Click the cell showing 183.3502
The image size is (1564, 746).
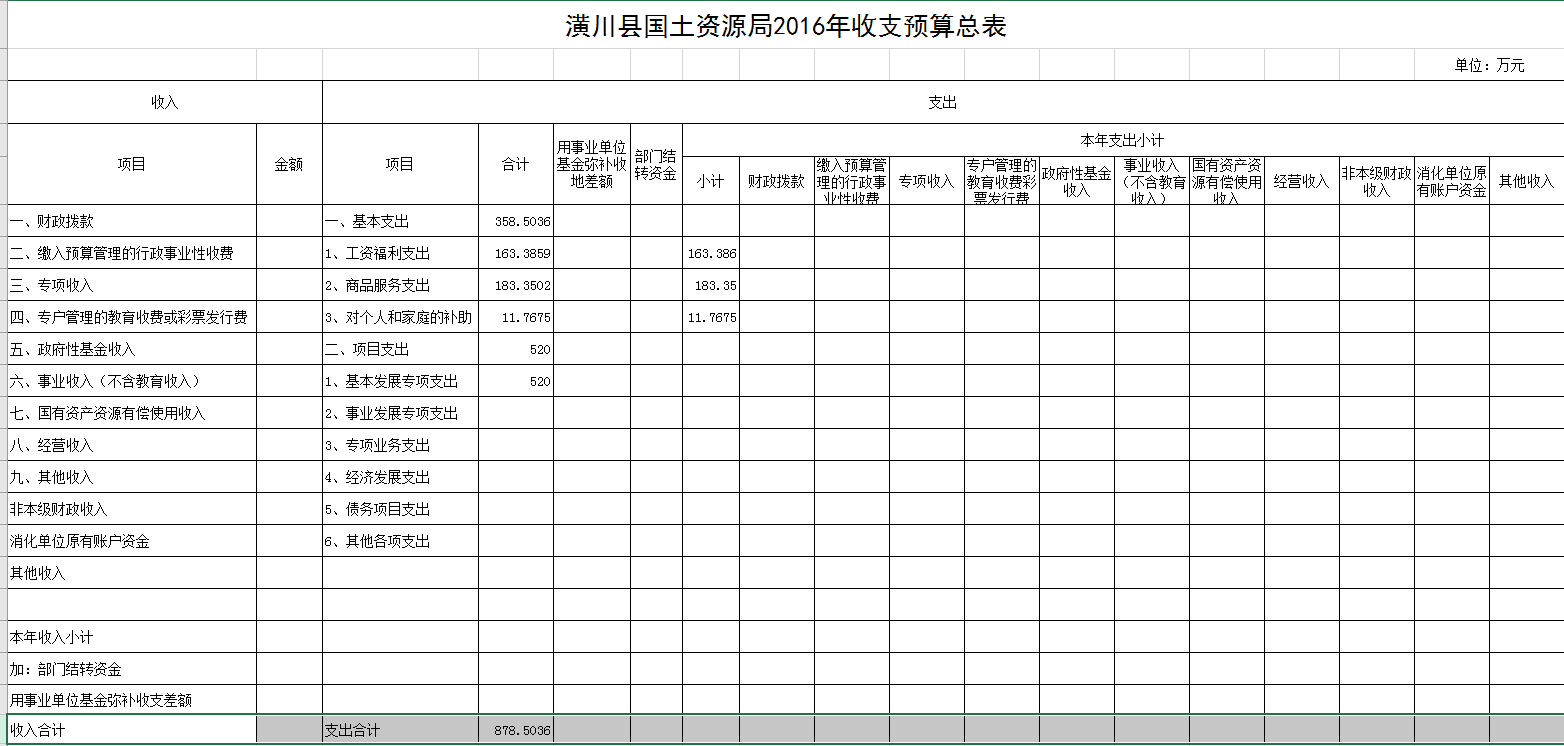[516, 285]
